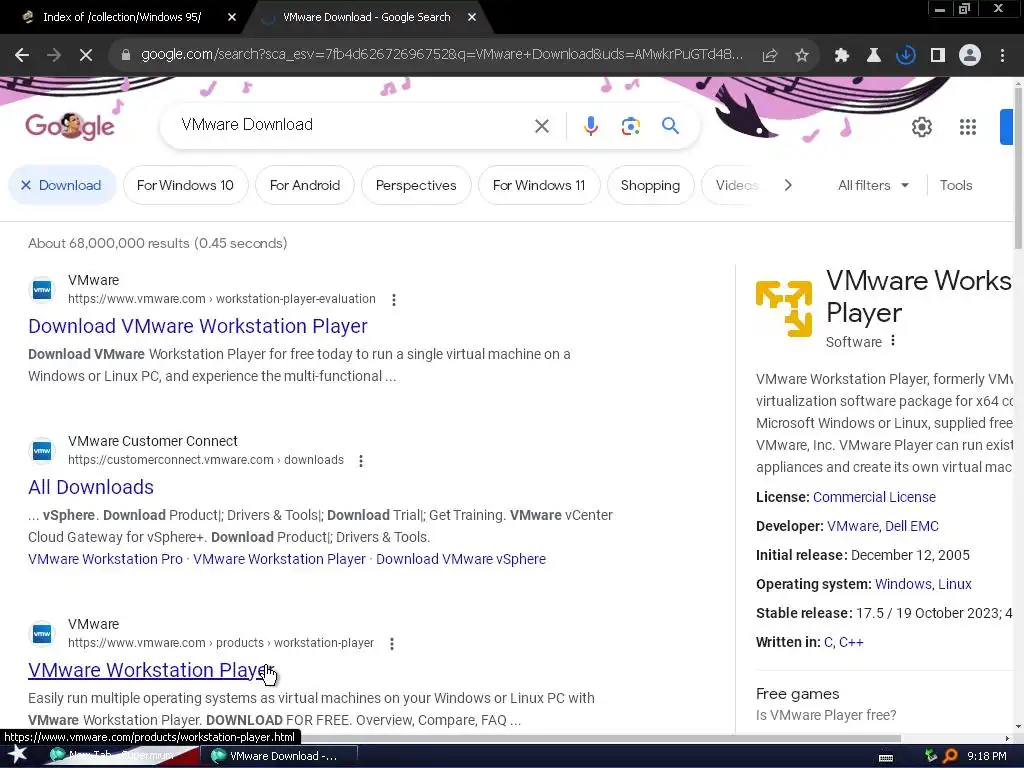Switch to the Index of /collection/Windows 95 tab

point(122,17)
